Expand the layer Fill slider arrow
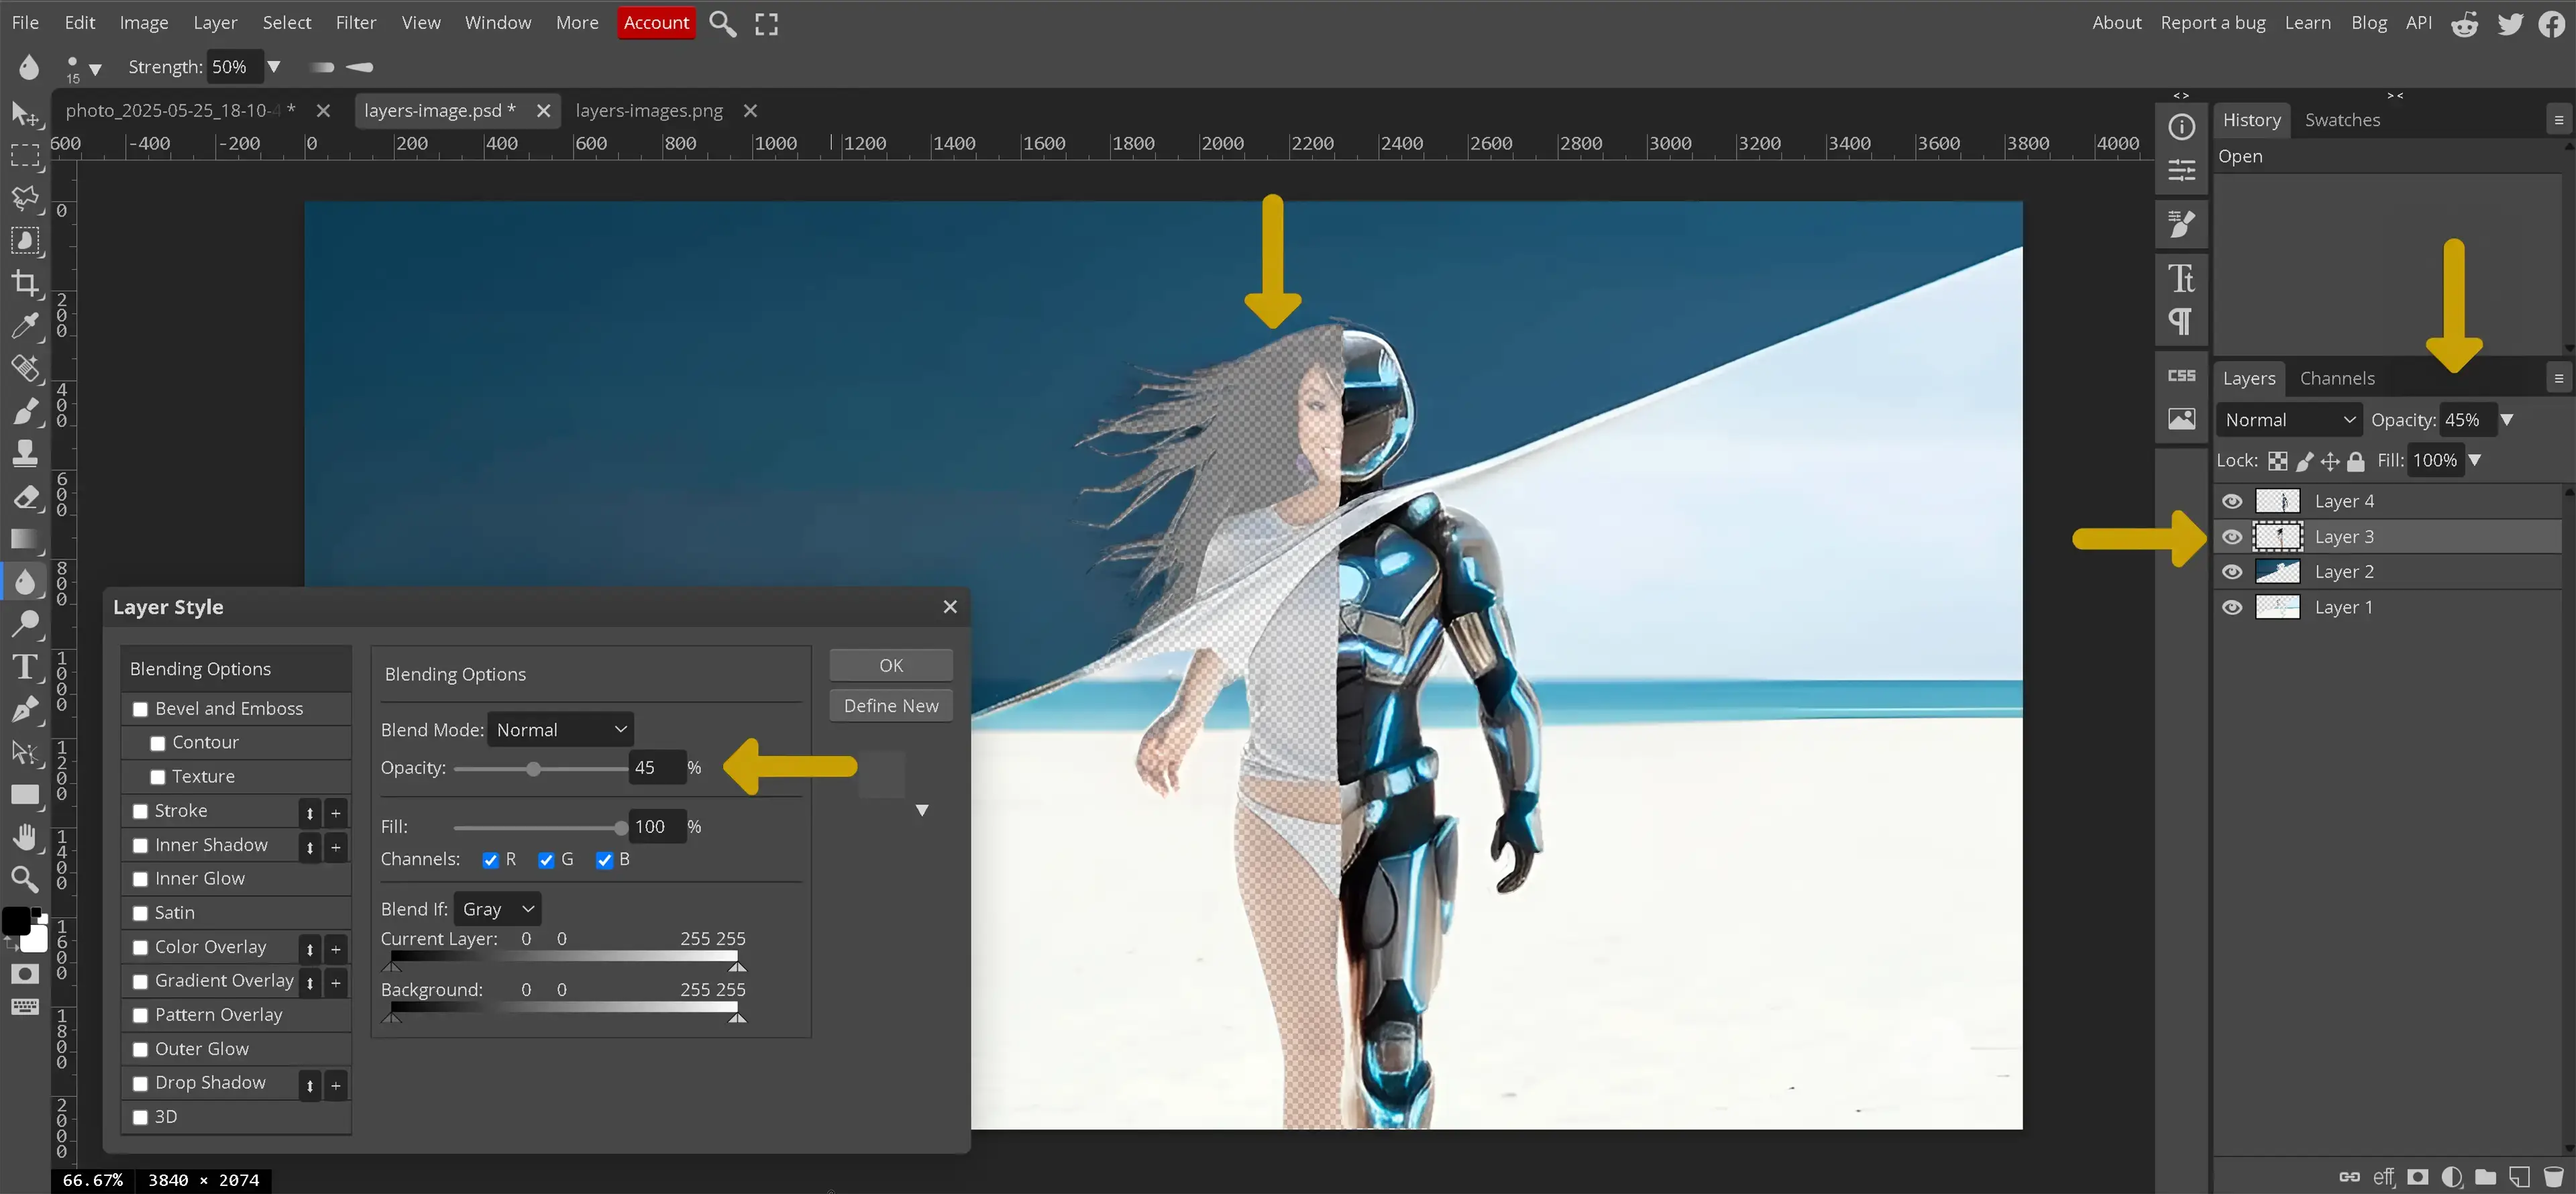This screenshot has height=1194, width=2576. pos(2475,460)
